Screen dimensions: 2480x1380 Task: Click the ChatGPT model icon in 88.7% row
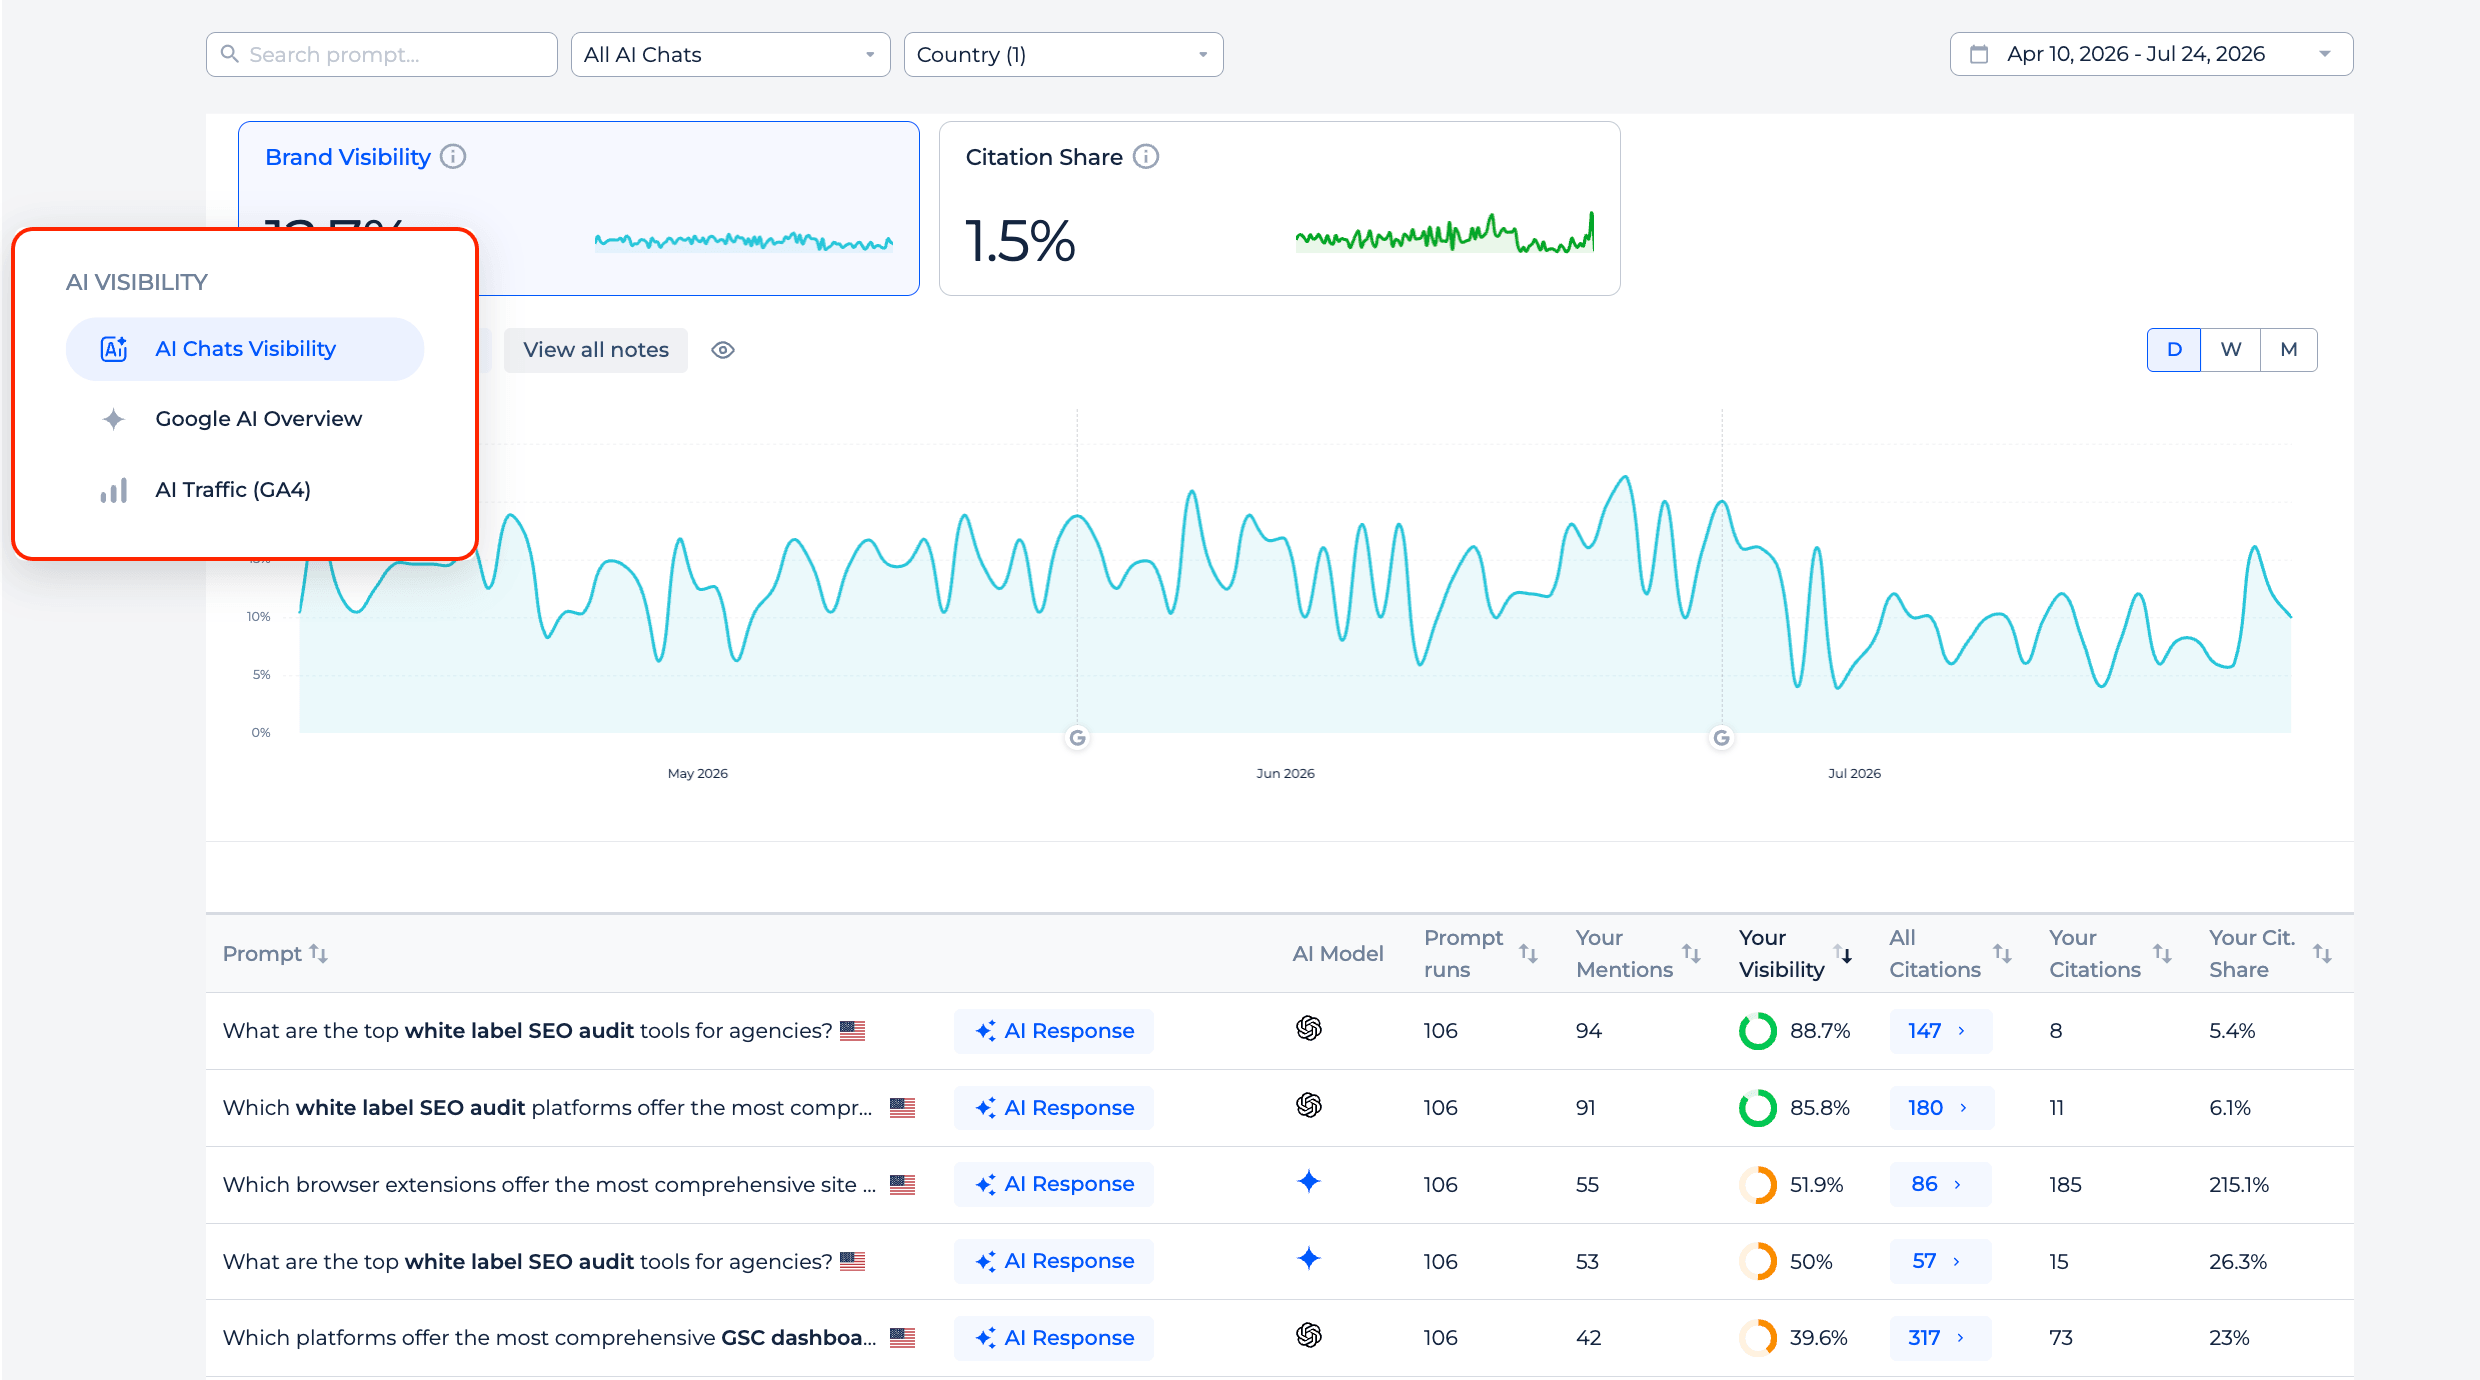coord(1309,1028)
